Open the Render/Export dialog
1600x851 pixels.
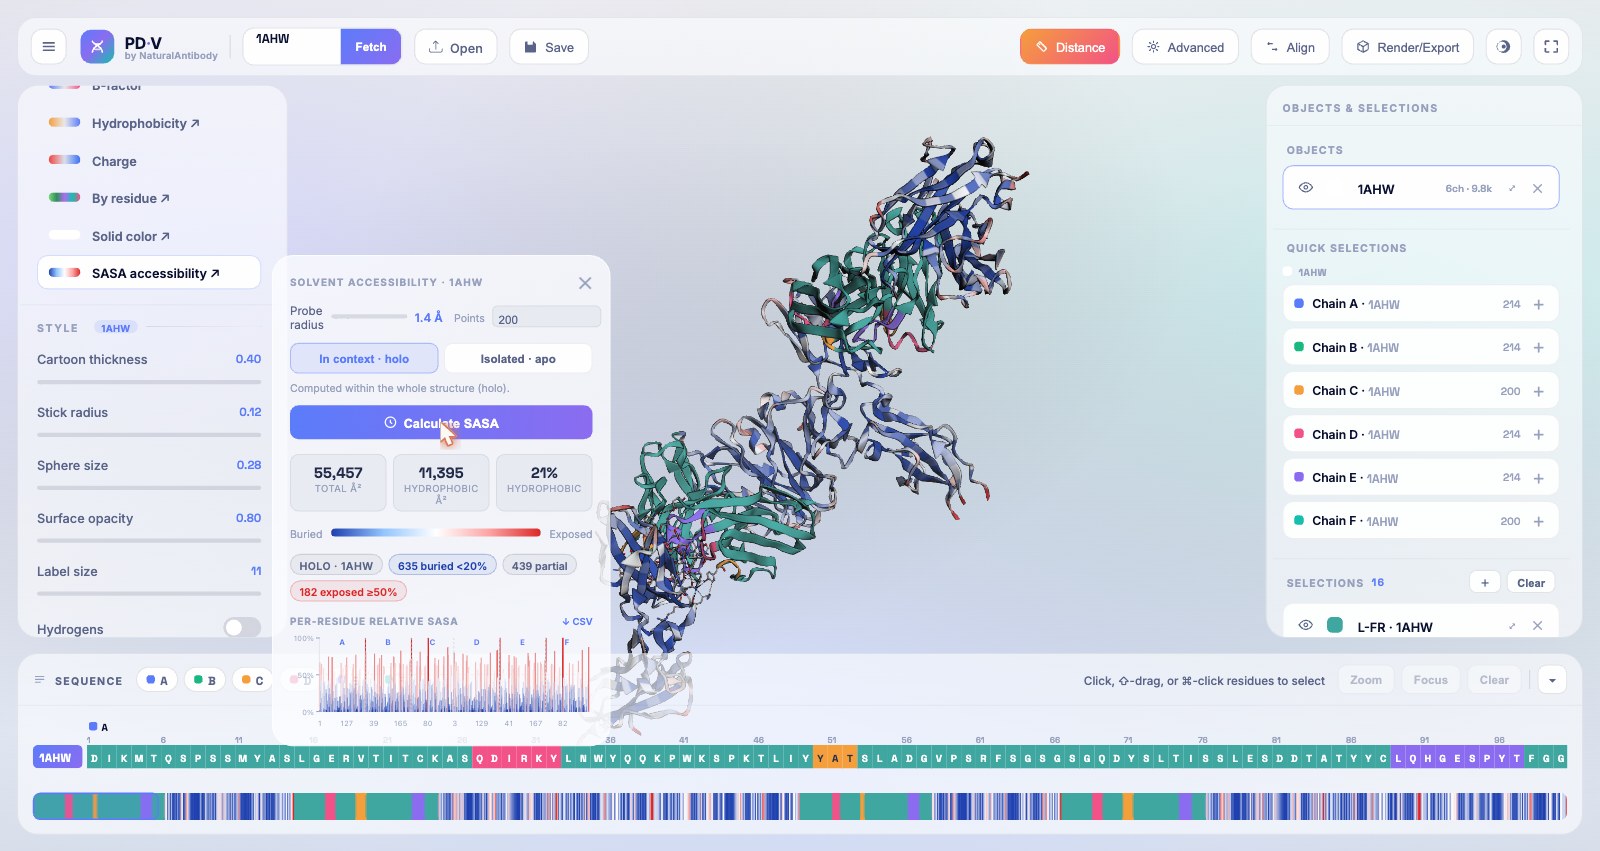tap(1408, 47)
